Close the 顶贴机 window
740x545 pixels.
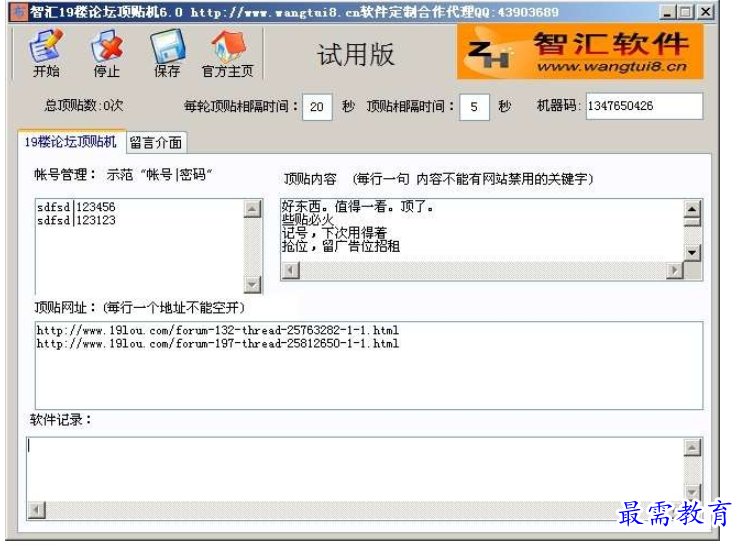click(706, 12)
